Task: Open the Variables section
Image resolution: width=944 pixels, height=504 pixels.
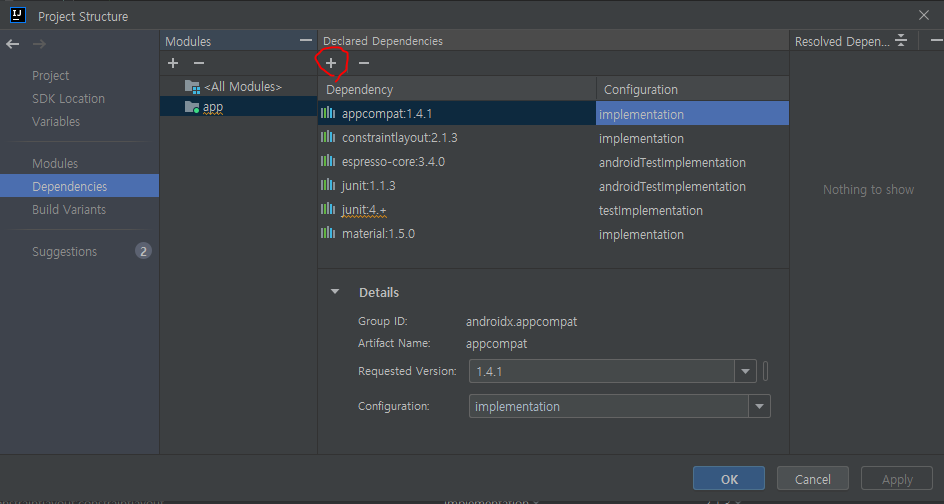Action: coord(56,122)
